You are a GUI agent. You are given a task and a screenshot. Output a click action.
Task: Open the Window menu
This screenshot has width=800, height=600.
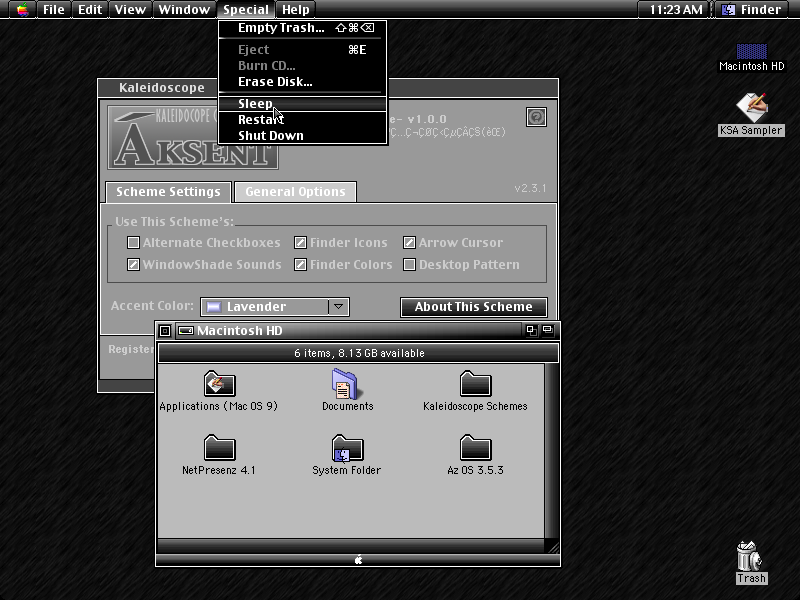[x=184, y=9]
